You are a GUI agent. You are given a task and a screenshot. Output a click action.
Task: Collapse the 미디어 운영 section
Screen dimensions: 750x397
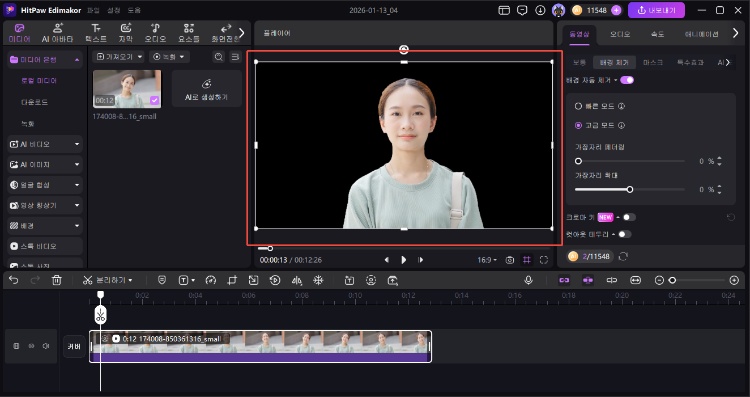click(x=77, y=60)
